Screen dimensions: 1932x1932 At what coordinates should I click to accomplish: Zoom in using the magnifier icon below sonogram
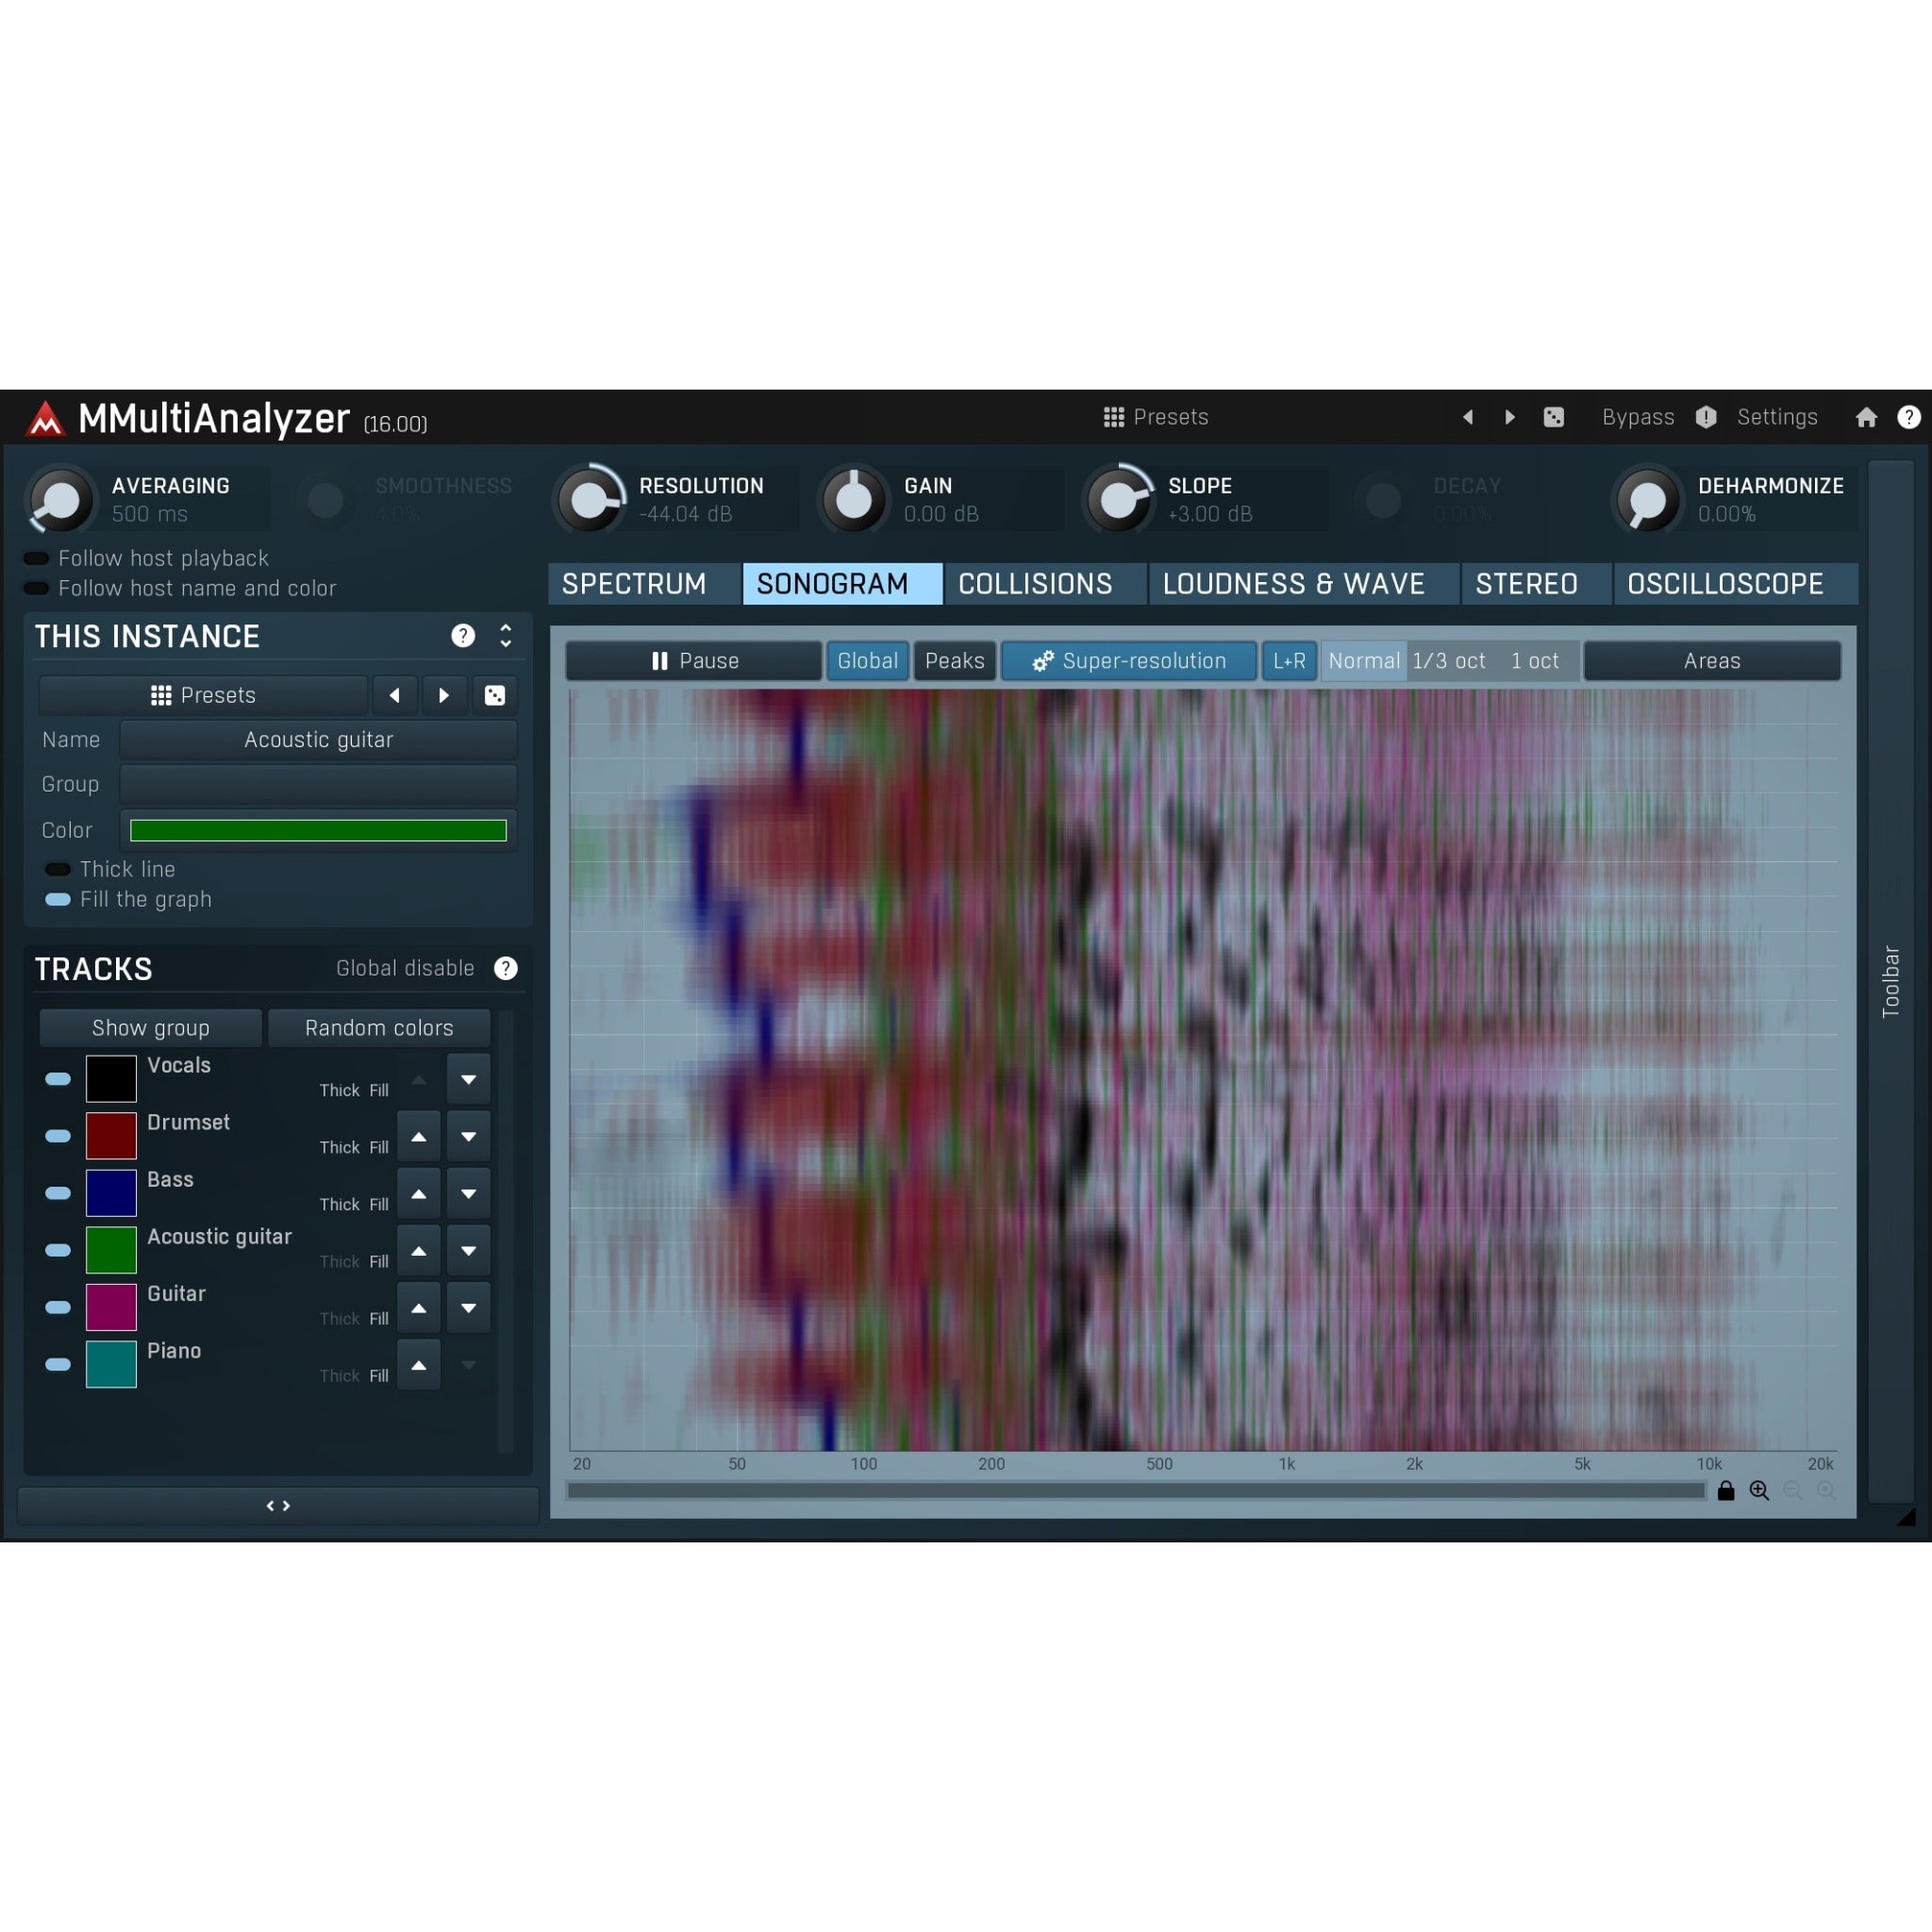1760,1491
